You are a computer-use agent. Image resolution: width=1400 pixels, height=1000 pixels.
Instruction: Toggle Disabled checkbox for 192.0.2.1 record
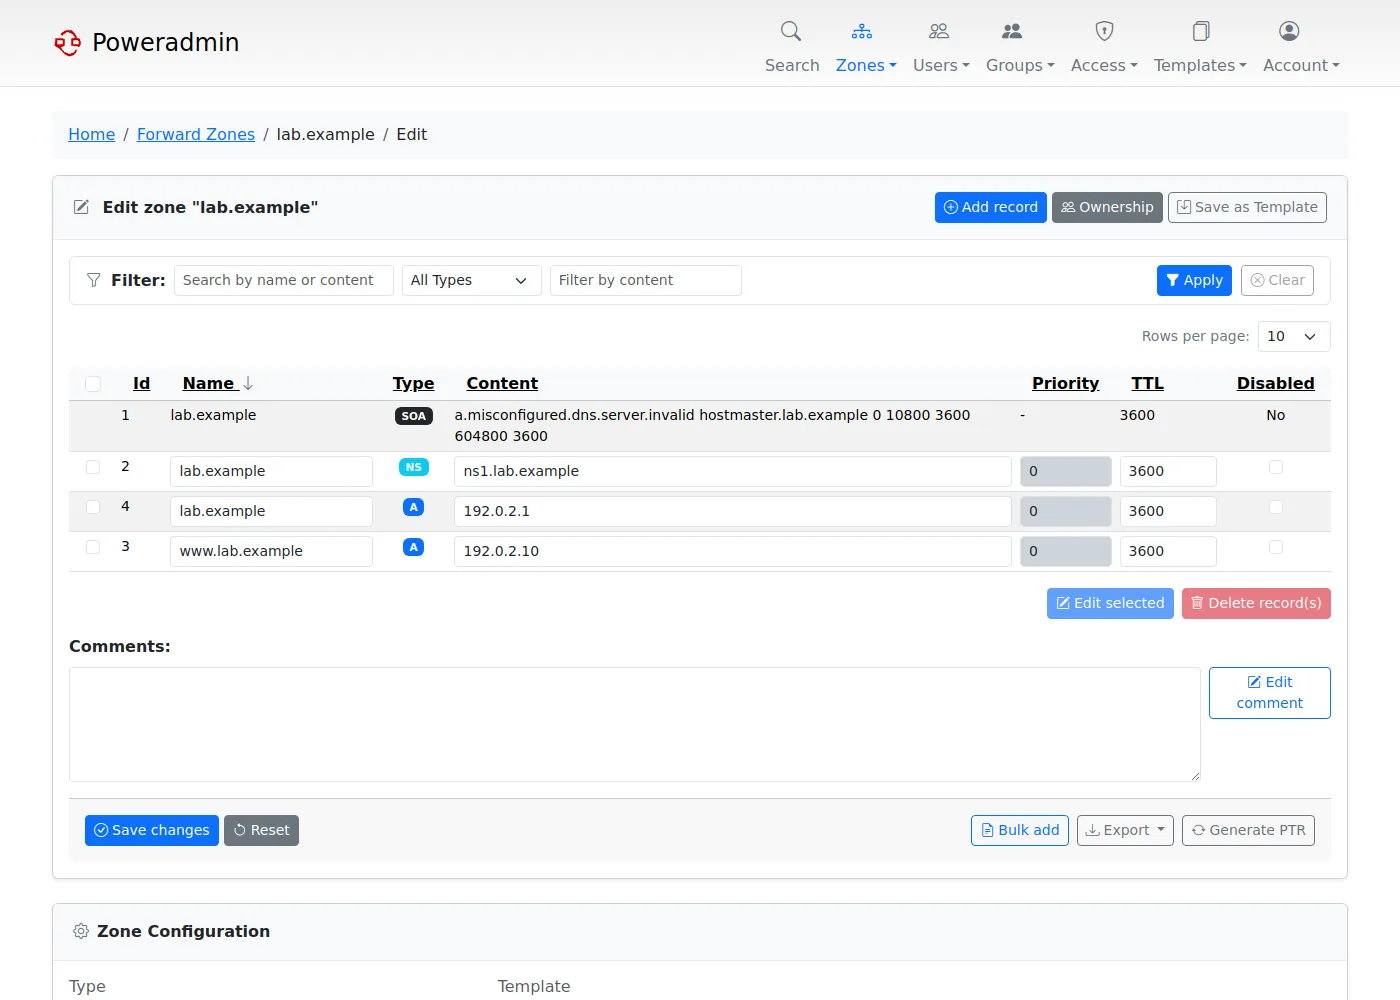point(1276,507)
